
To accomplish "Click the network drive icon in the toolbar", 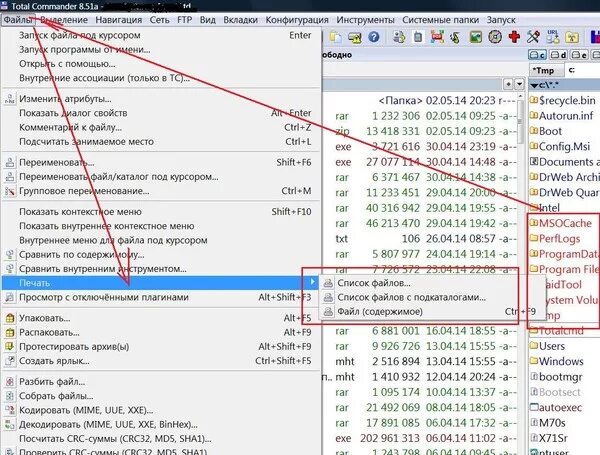I will point(355,37).
